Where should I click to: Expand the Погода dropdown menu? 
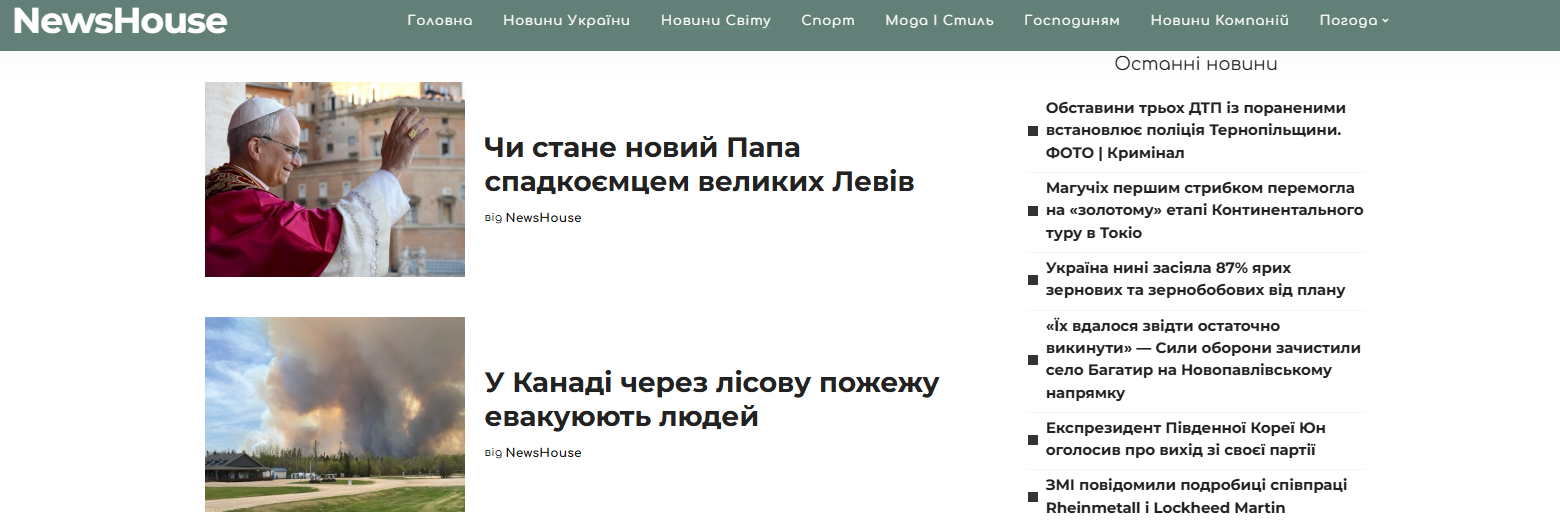point(1354,20)
